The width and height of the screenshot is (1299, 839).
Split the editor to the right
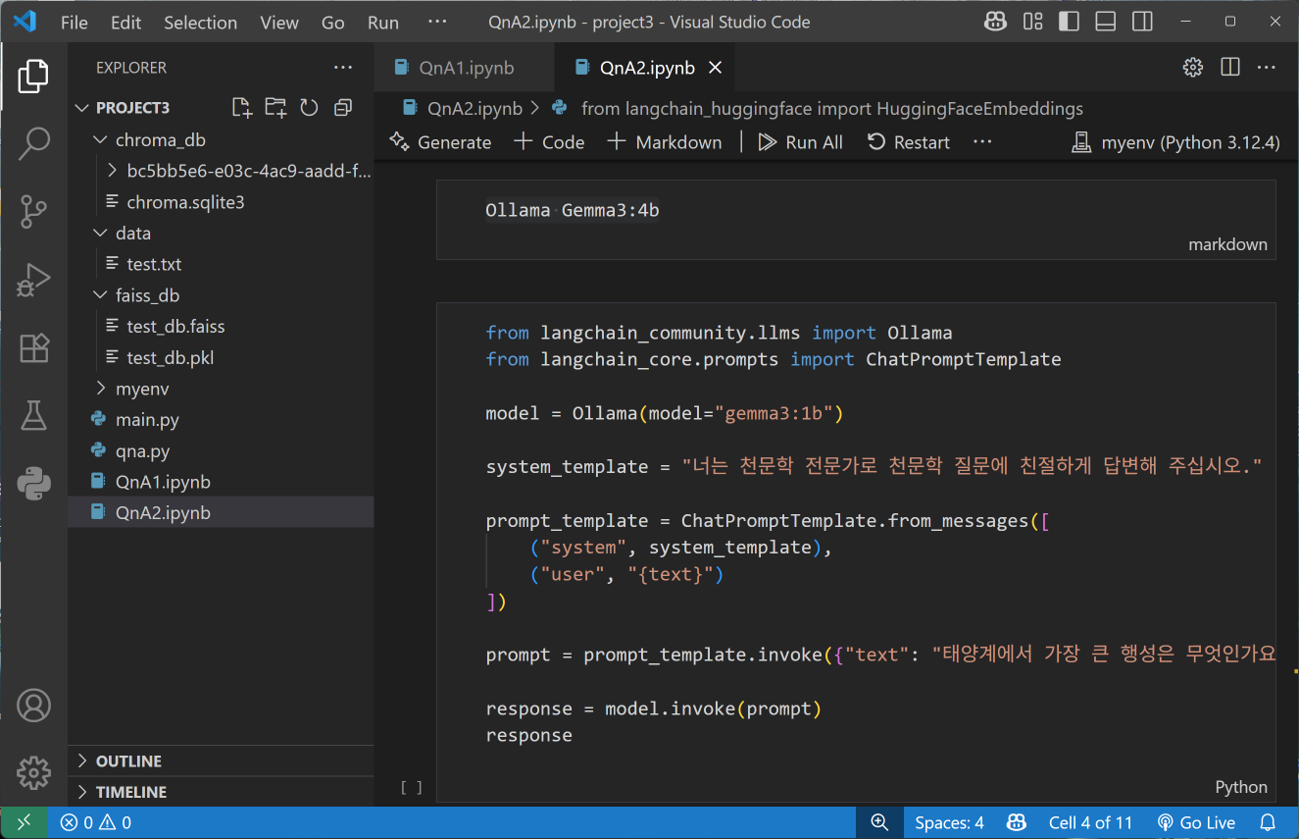coord(1230,67)
